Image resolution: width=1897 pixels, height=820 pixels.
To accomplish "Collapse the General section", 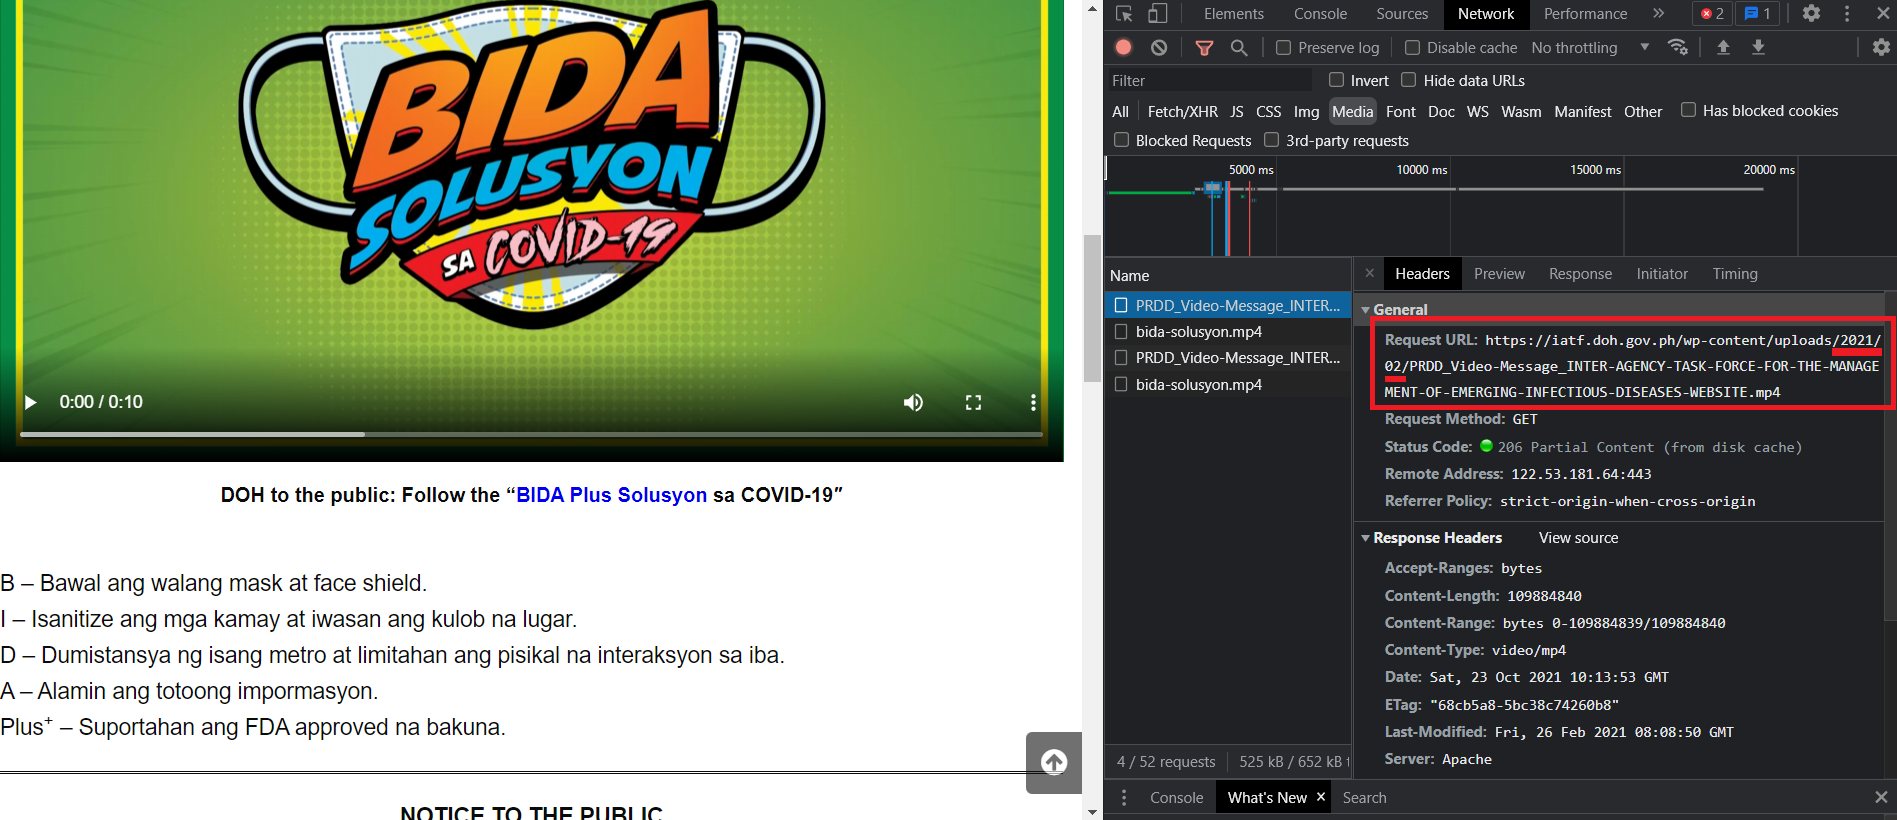I will point(1366,310).
